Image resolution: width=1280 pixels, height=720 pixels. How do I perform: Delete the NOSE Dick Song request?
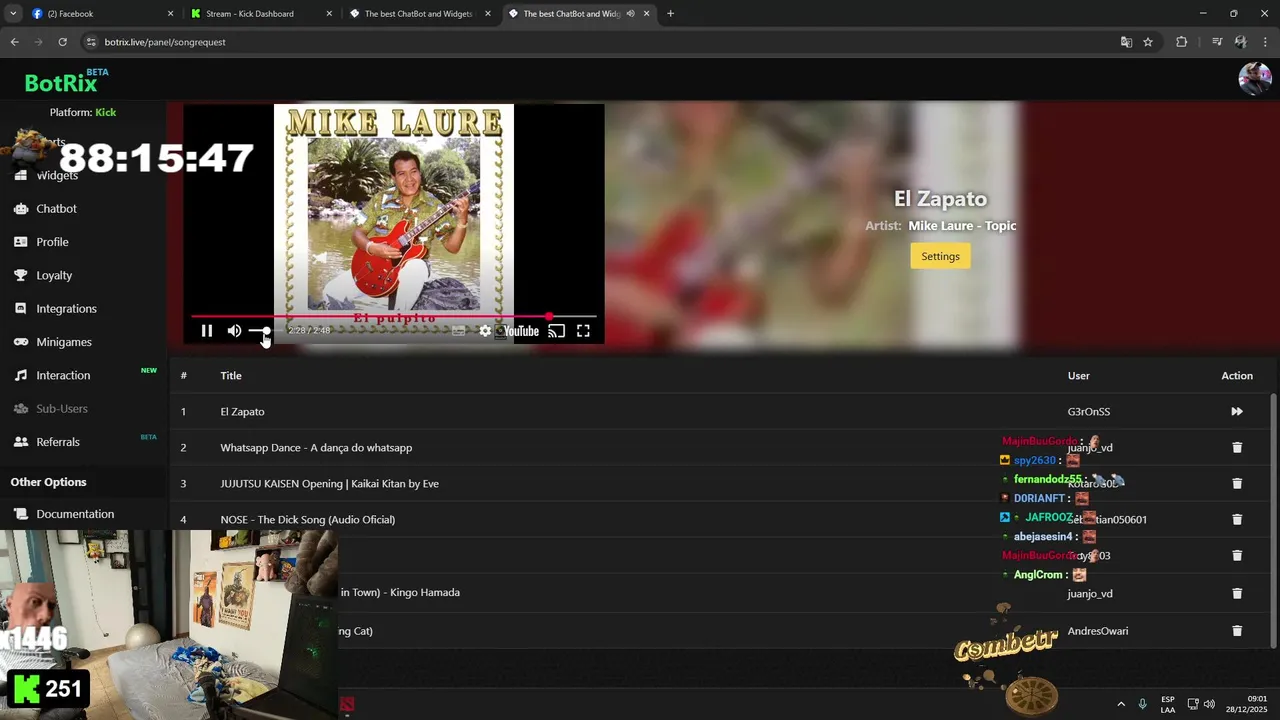point(1237,519)
